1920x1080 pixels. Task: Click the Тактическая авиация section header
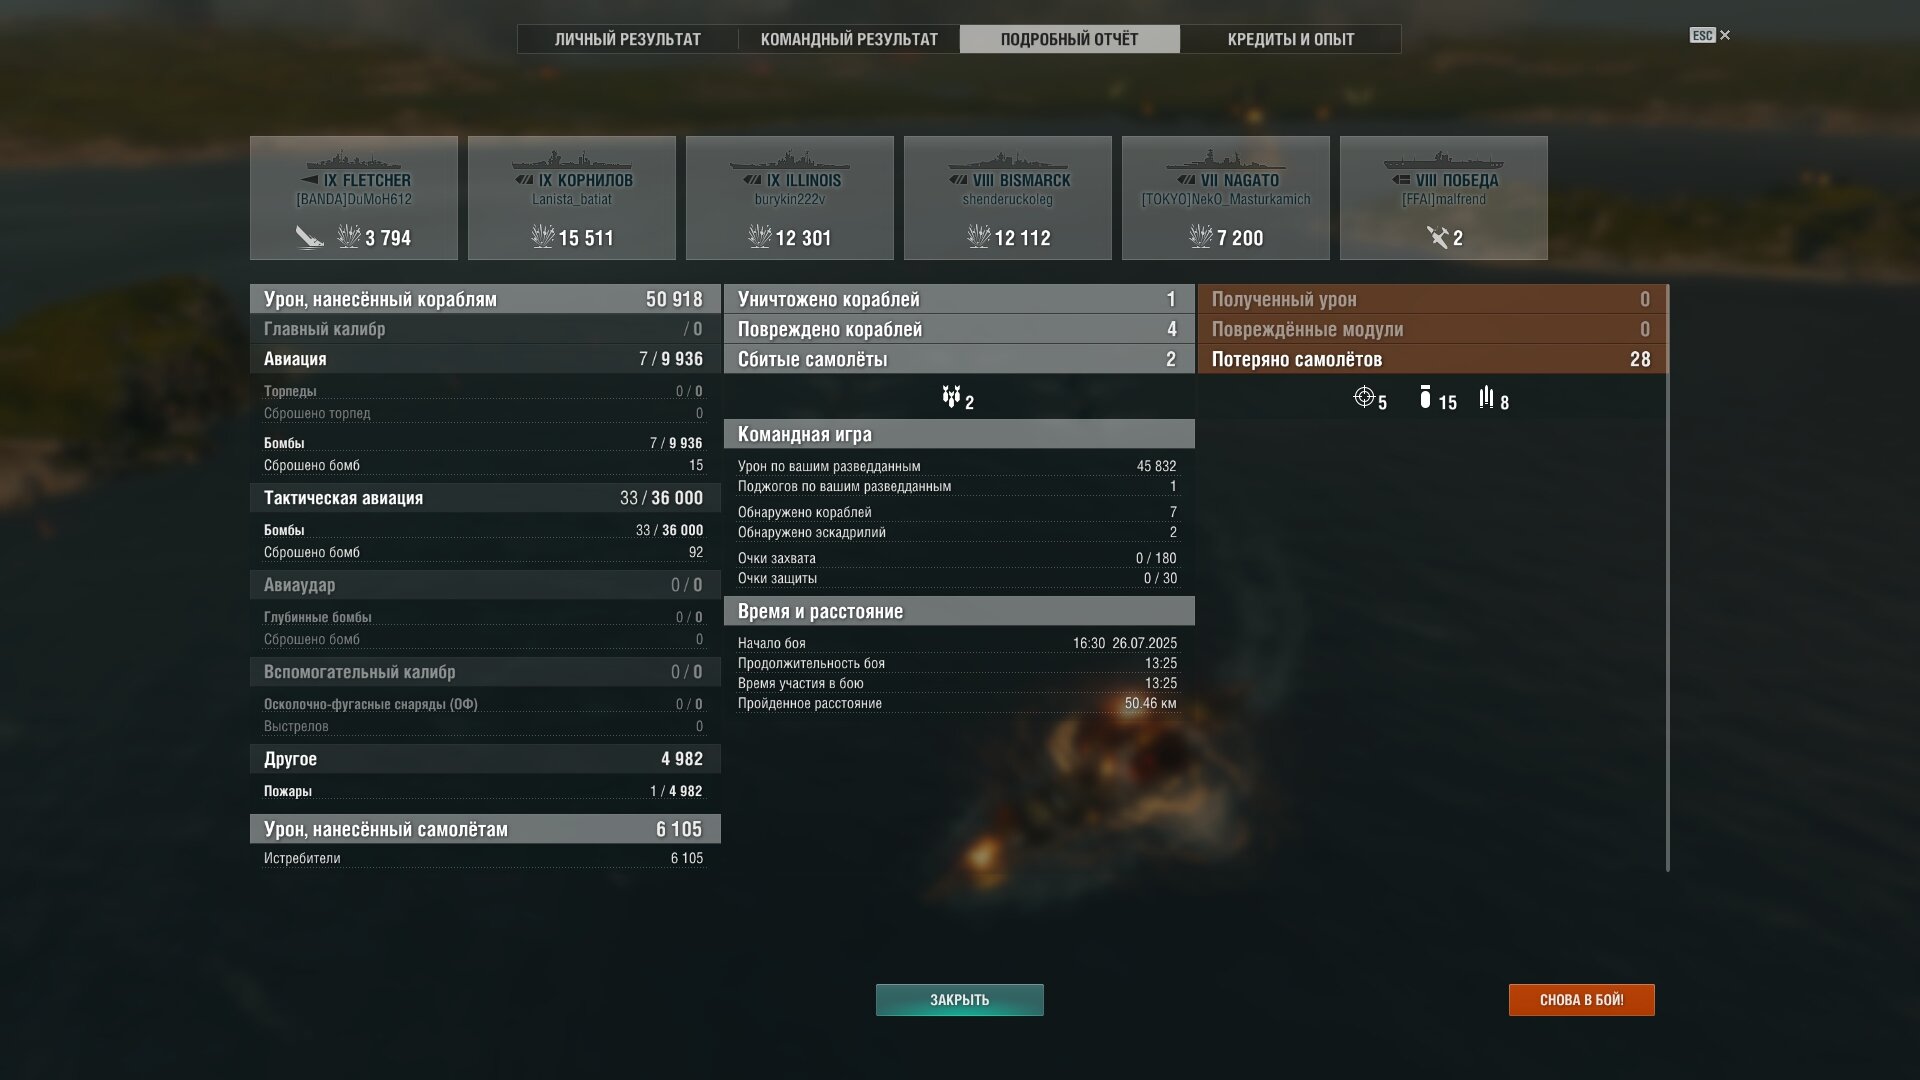point(485,498)
